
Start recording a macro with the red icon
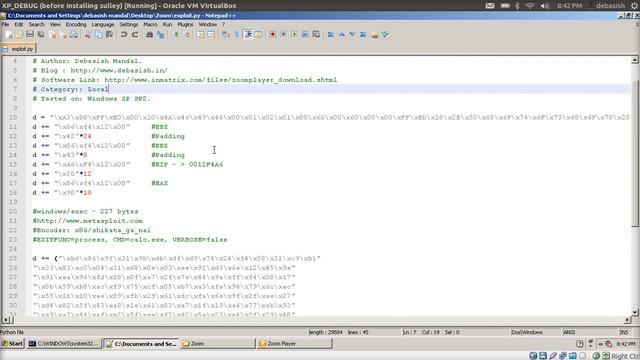[273, 35]
